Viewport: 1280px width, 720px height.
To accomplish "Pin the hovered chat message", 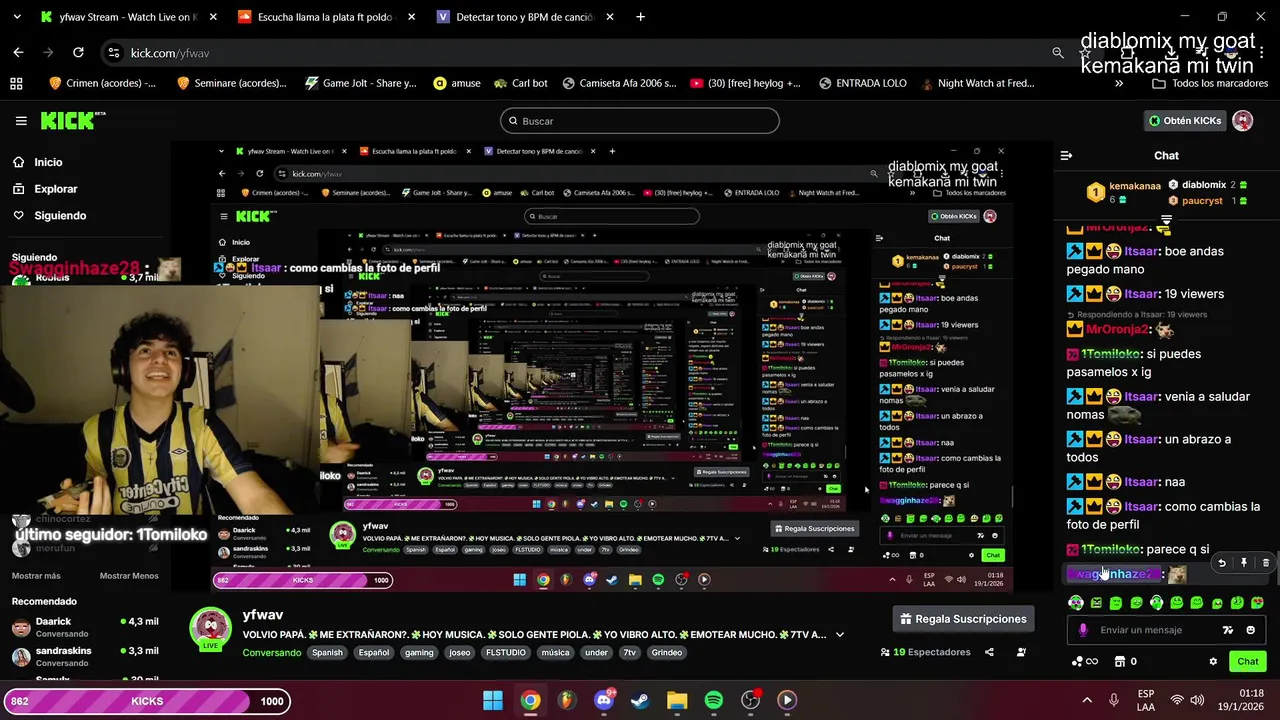I will click(x=1244, y=563).
